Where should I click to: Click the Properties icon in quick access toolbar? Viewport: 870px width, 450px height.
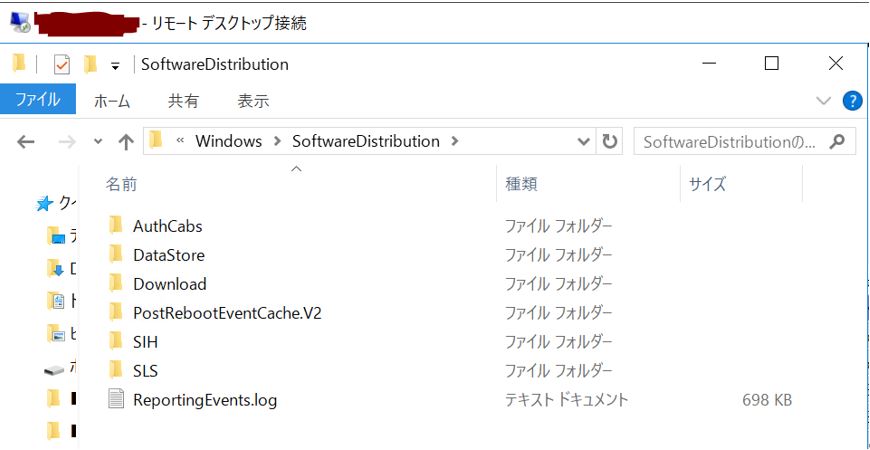[x=61, y=65]
